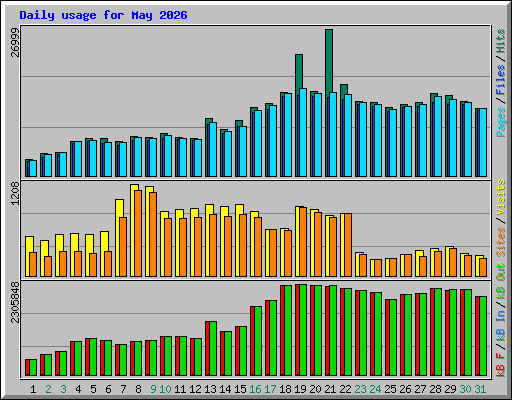Click the "Daily usage for May 2026" title
Image resolution: width=512 pixels, height=400 pixels.
[103, 15]
